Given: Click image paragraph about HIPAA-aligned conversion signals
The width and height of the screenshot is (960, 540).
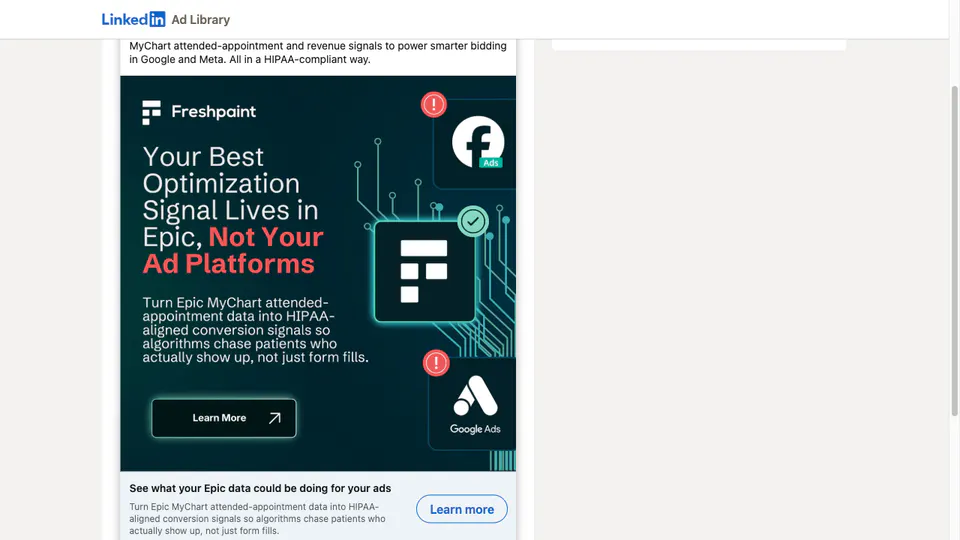Looking at the screenshot, I should [255, 330].
